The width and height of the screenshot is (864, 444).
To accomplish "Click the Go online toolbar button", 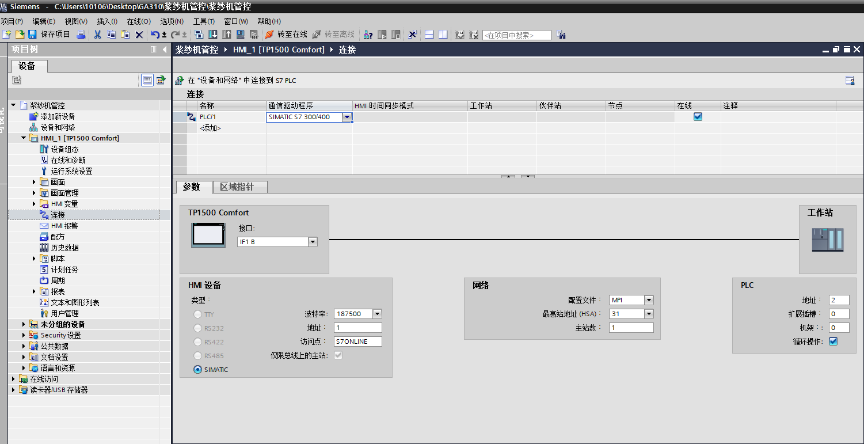I will point(287,34).
